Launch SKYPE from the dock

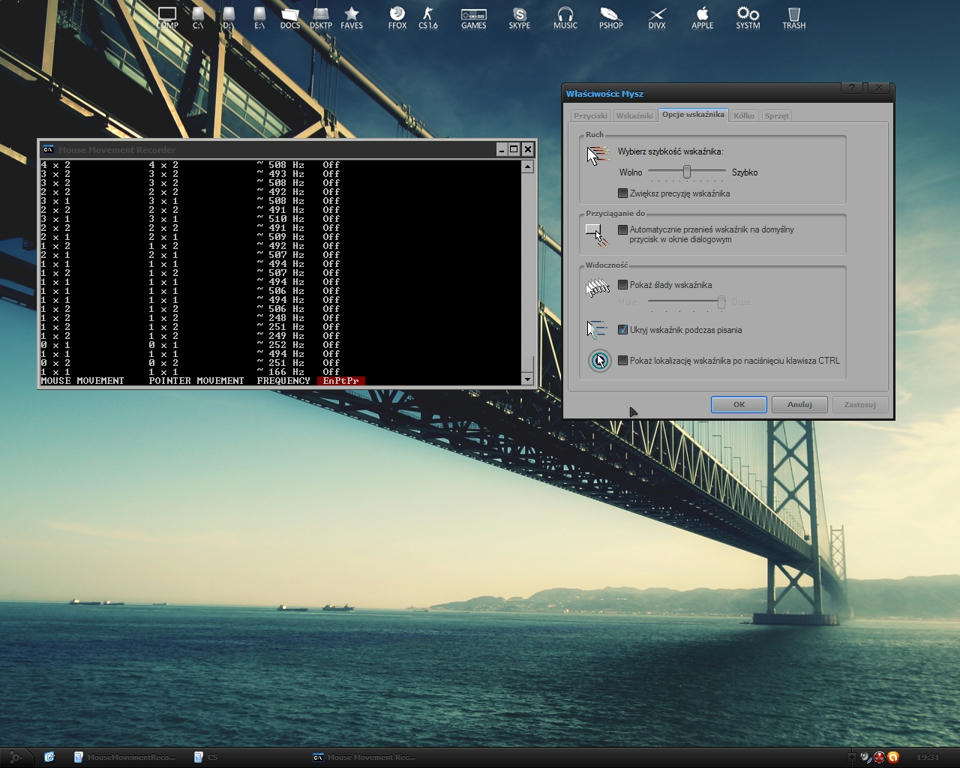point(519,18)
